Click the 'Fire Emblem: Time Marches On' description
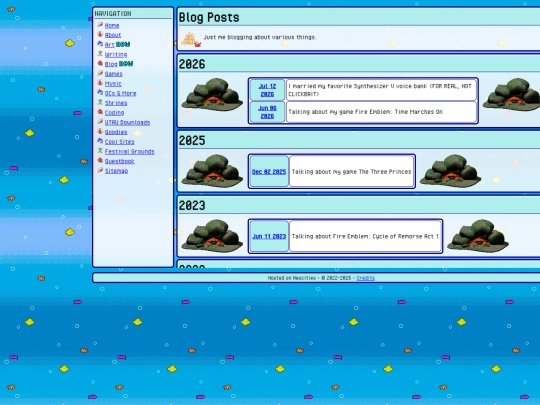The width and height of the screenshot is (540, 405). point(365,112)
